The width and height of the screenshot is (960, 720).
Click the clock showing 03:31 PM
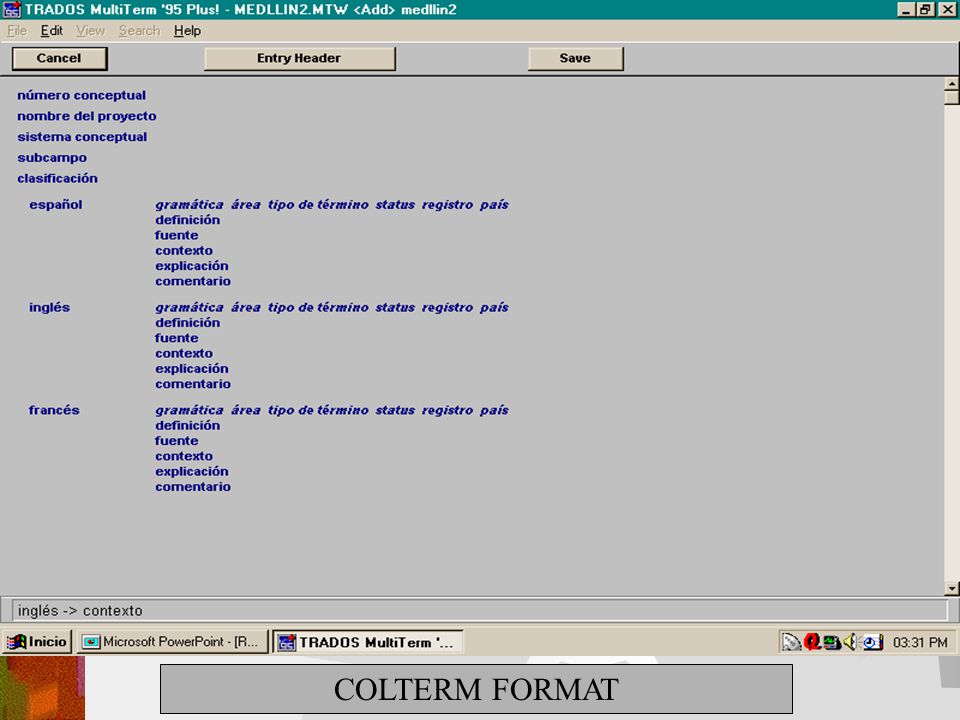920,642
